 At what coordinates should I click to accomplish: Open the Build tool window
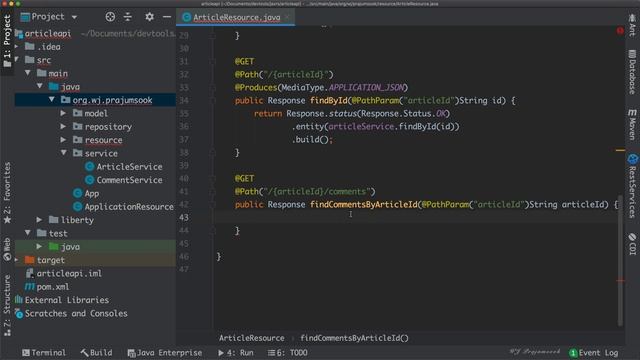96,353
